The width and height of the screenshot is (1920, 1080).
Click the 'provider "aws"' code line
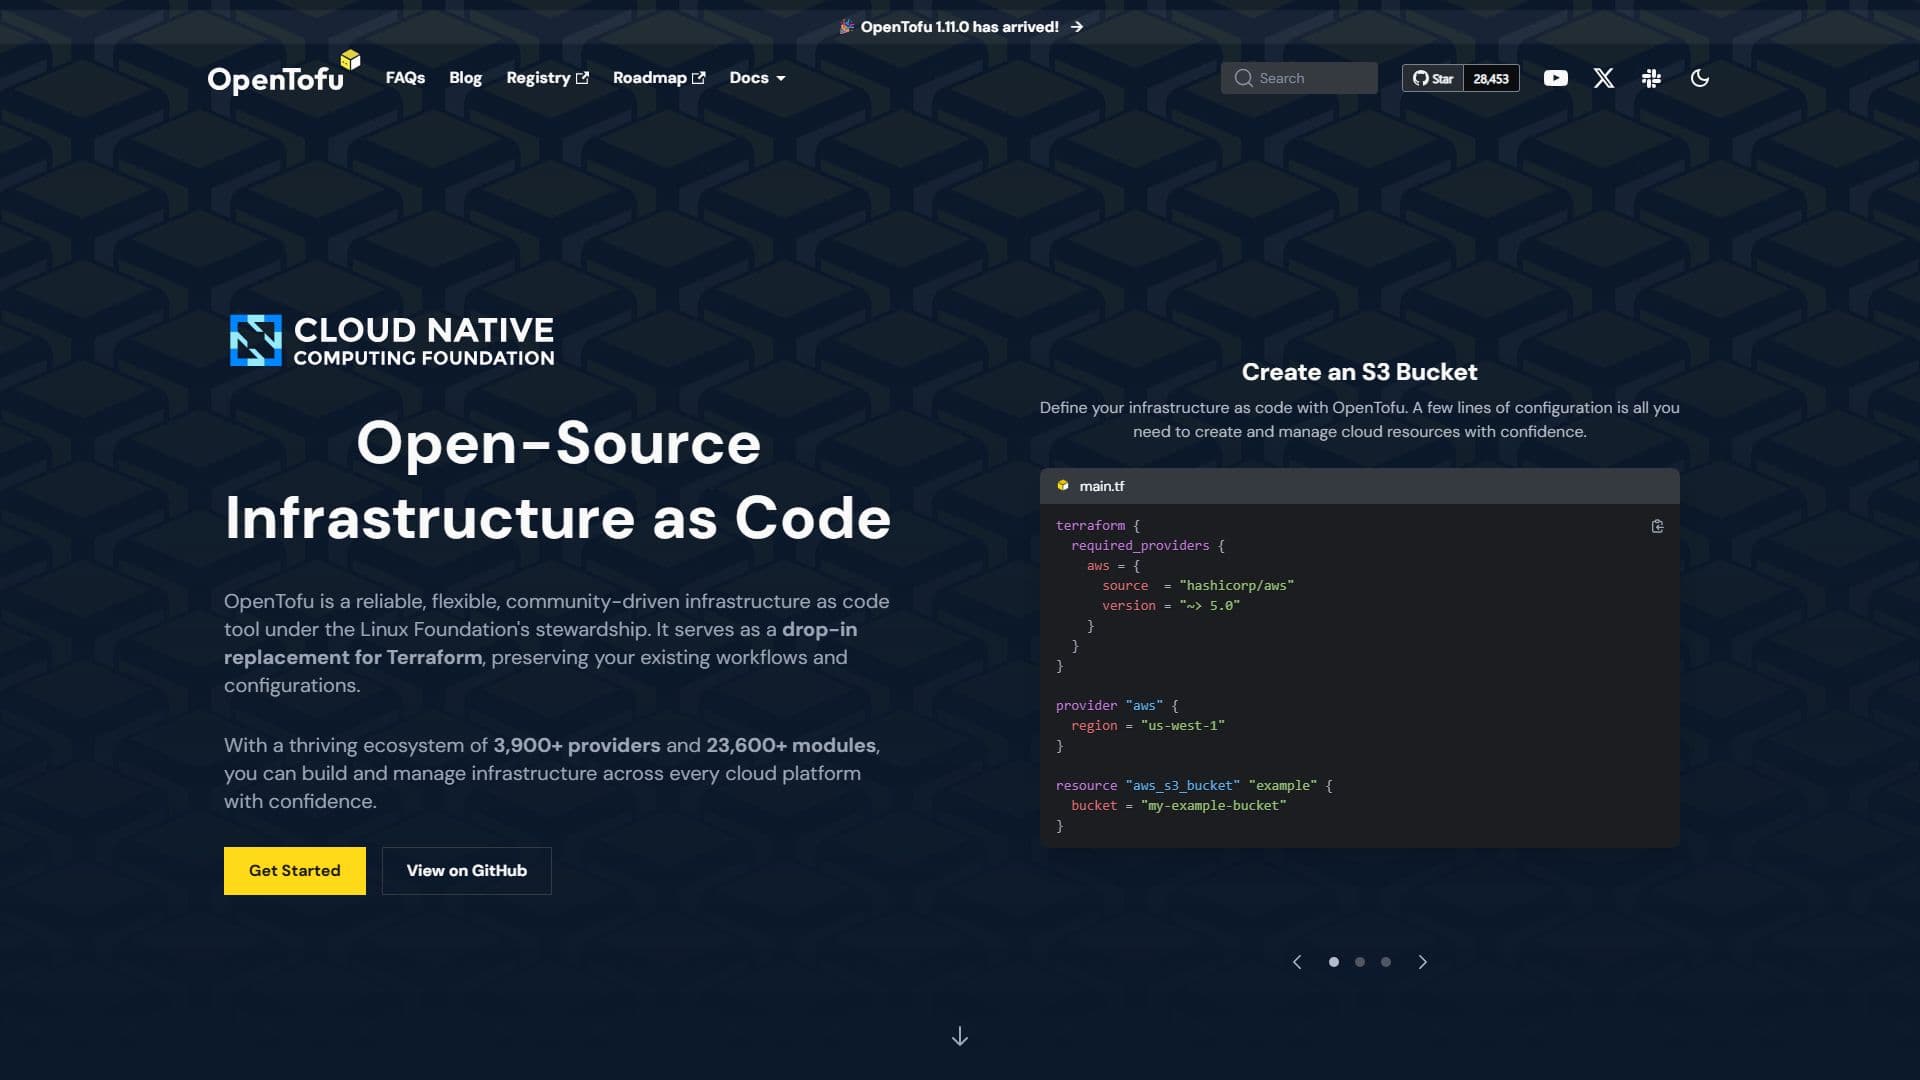coord(1117,706)
